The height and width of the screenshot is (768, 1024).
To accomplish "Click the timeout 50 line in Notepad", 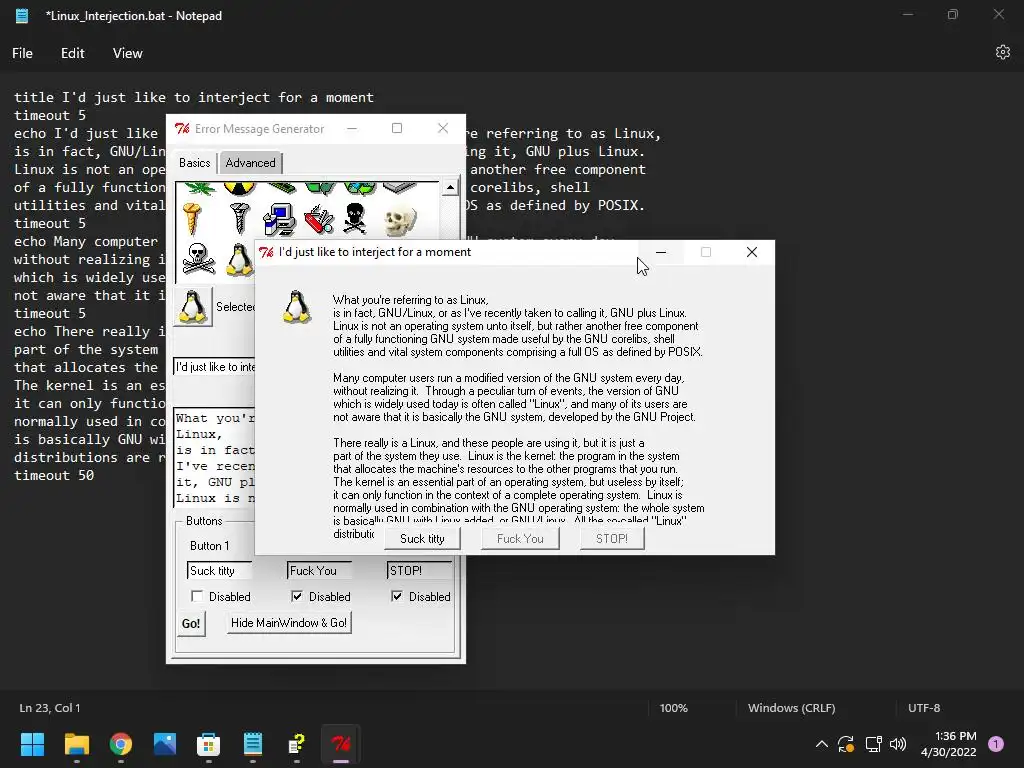I will (54, 475).
